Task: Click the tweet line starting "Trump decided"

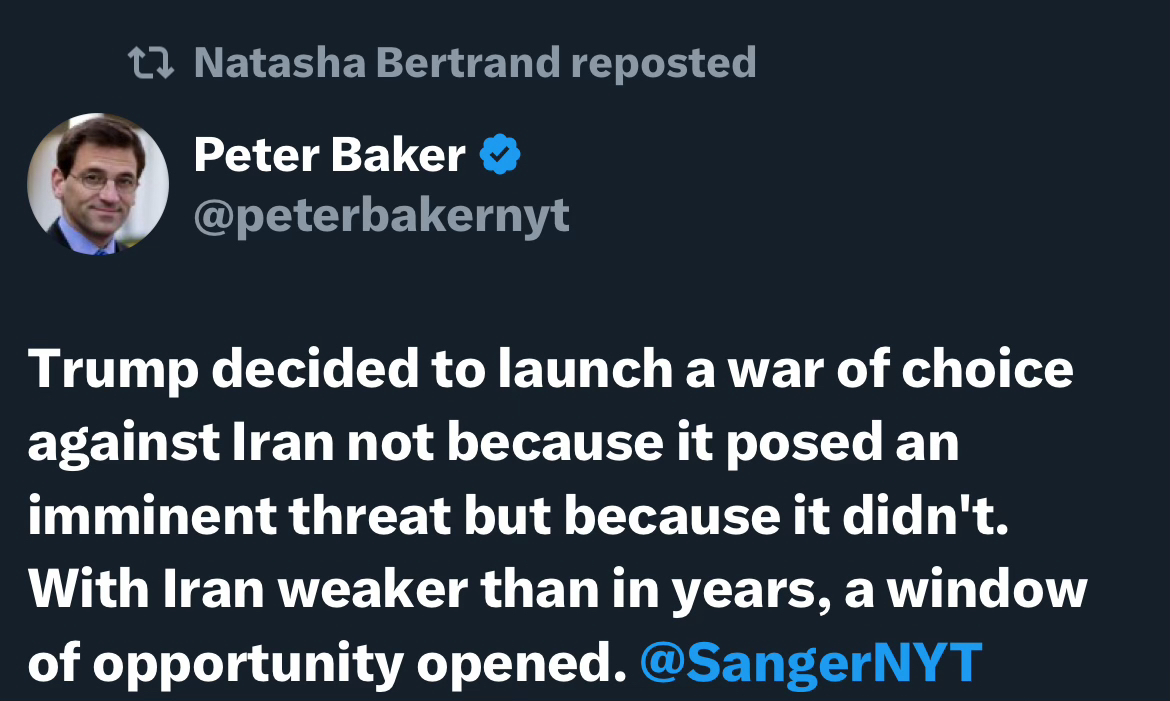Action: click(x=550, y=369)
